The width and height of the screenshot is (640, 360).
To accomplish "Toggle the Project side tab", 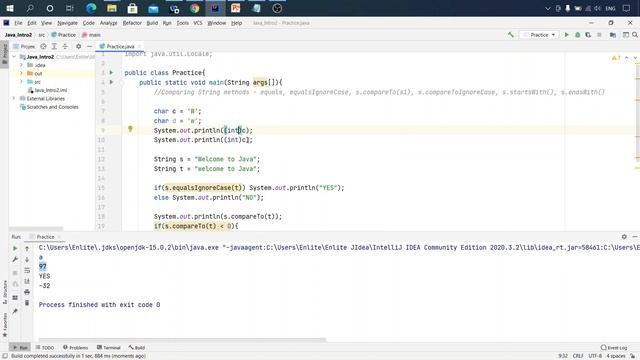I will (x=4, y=54).
